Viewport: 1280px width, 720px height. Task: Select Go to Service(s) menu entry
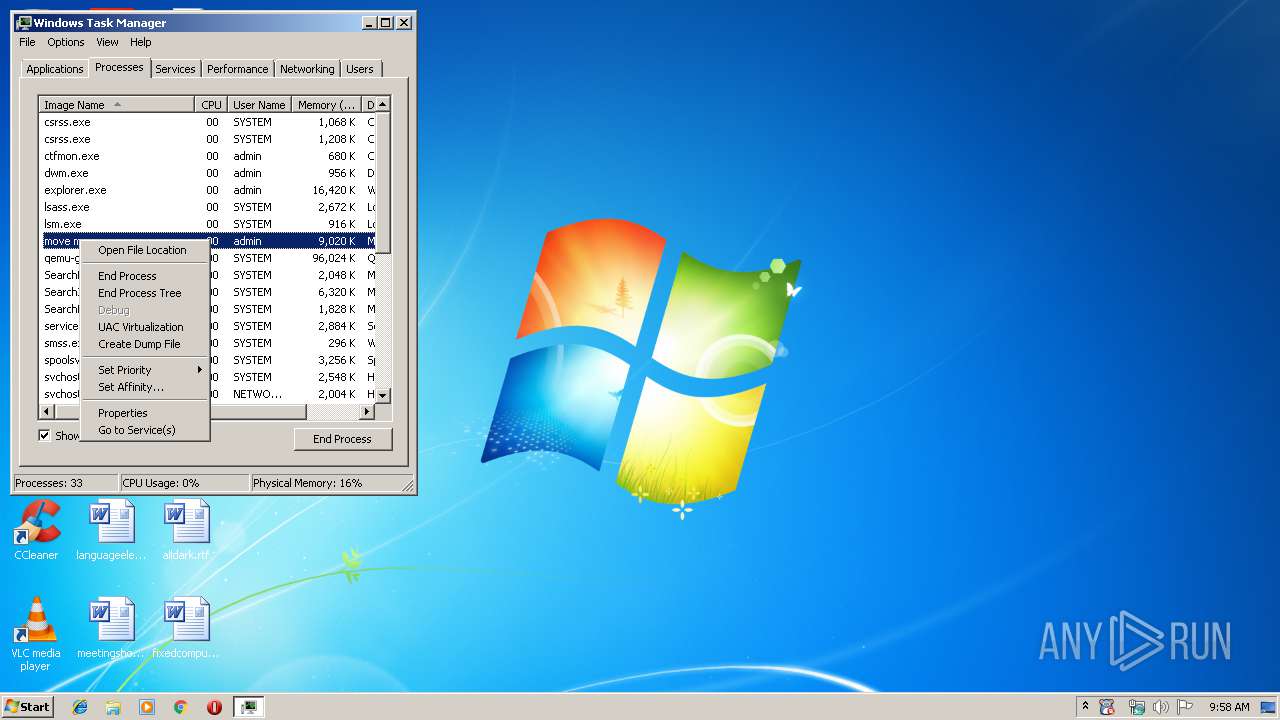(x=145, y=430)
